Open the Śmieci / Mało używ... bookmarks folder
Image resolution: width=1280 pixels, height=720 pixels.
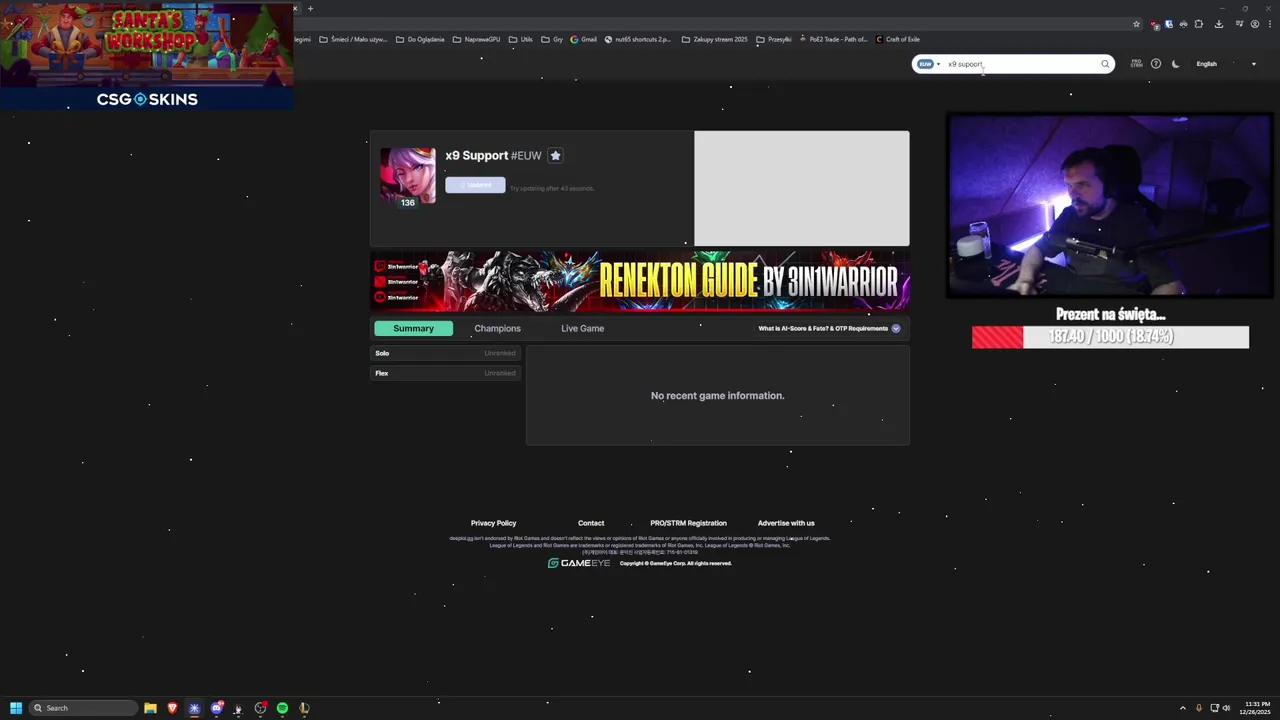pyautogui.click(x=353, y=39)
